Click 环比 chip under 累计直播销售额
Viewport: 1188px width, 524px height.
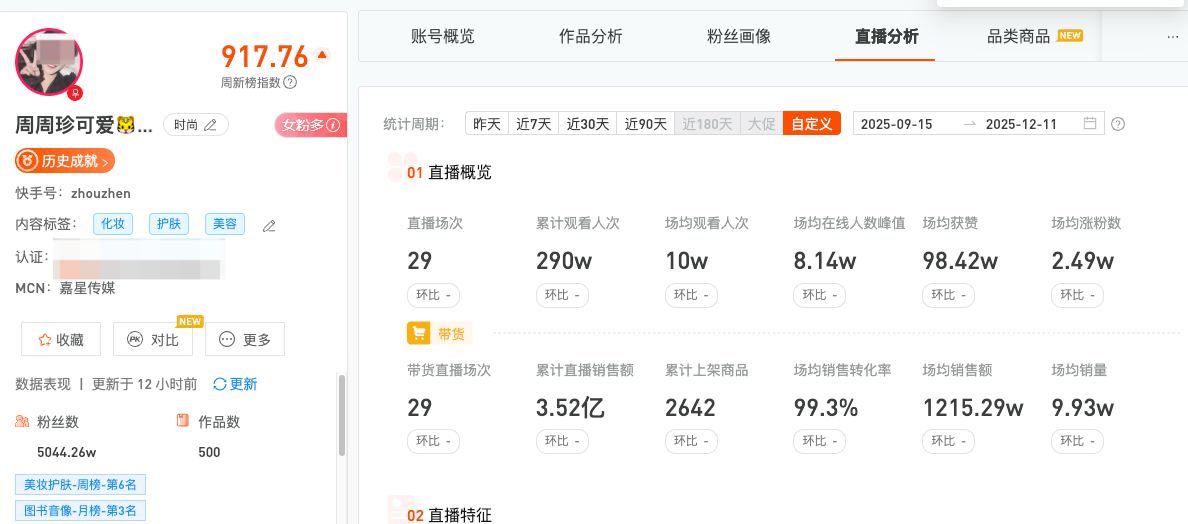tap(562, 441)
